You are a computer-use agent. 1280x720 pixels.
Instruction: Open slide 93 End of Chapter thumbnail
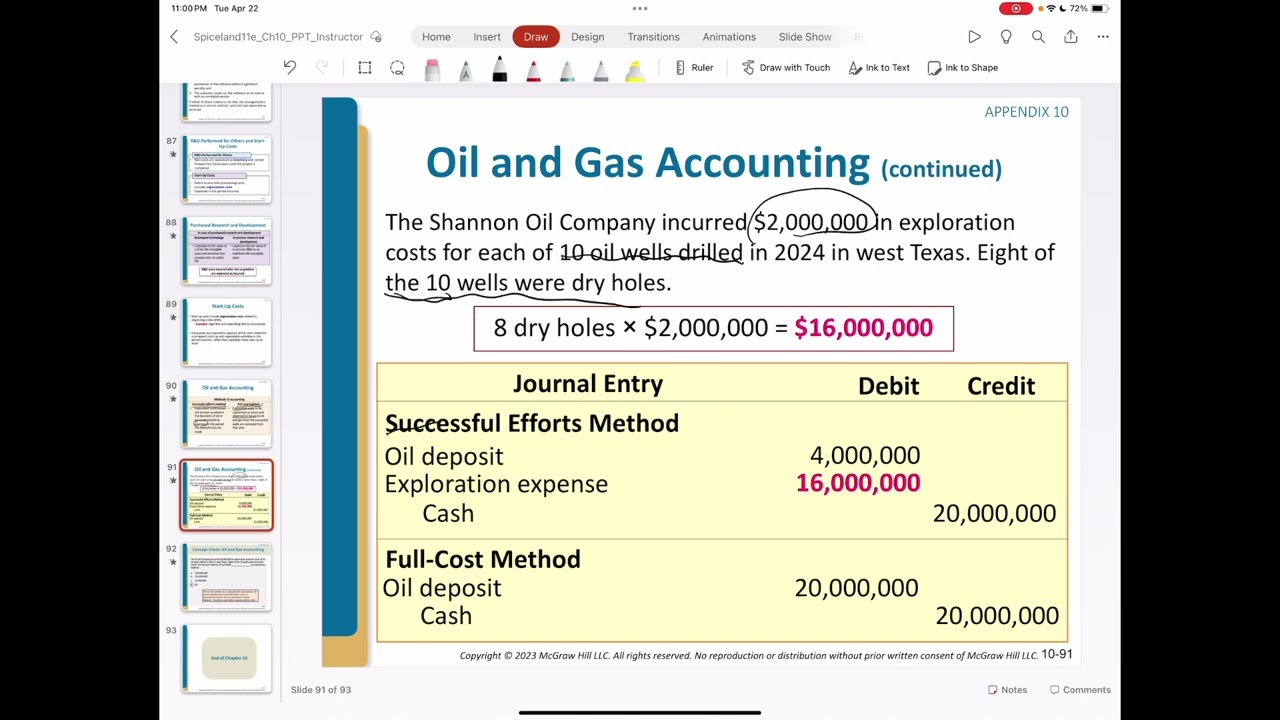(226, 658)
